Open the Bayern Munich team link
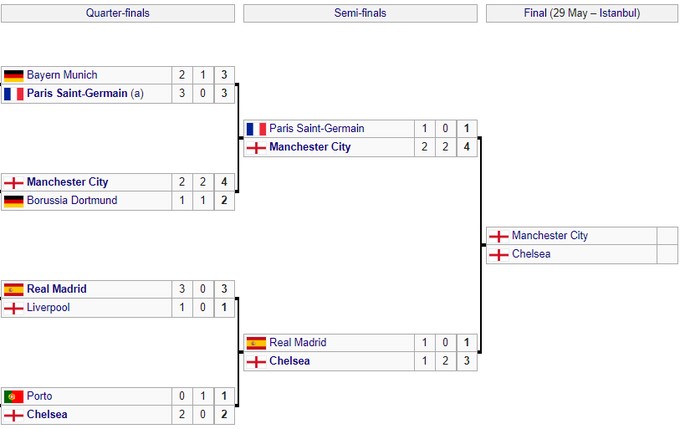 (x=62, y=75)
